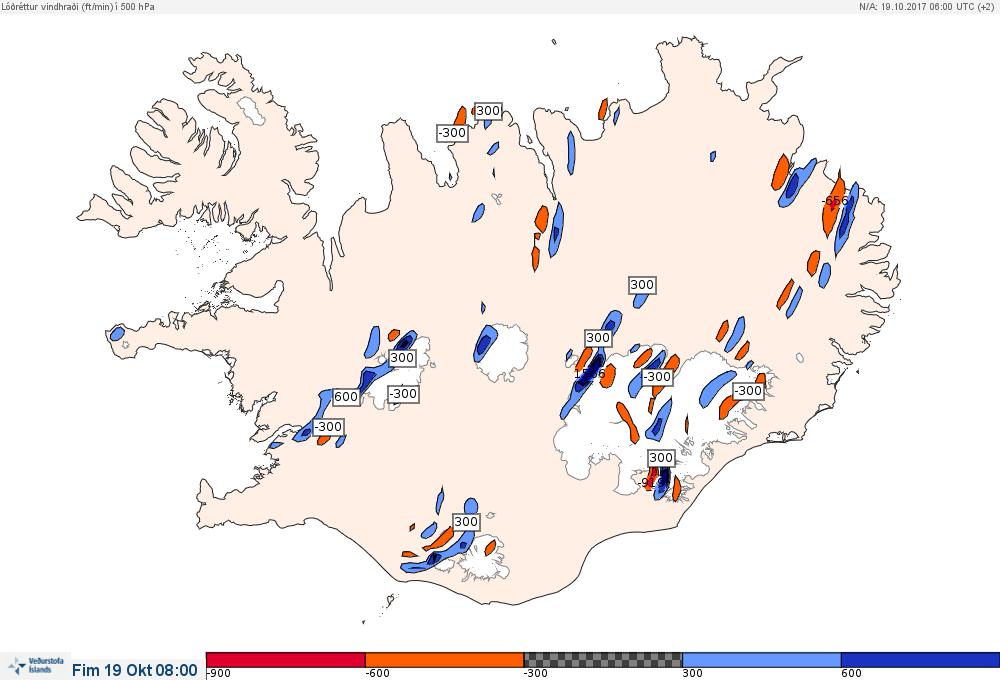The height and width of the screenshot is (680, 1000).
Task: Click the 'Fim 19 Okt 08:00' date label
Action: pyautogui.click(x=135, y=670)
